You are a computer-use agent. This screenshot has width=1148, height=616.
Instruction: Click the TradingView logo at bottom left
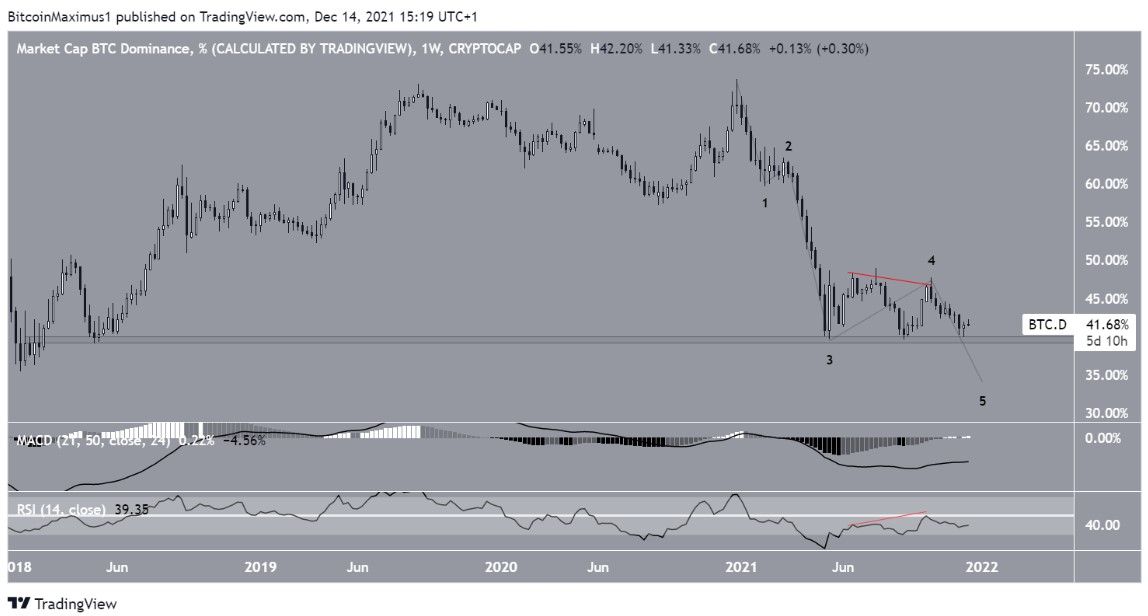tap(62, 604)
